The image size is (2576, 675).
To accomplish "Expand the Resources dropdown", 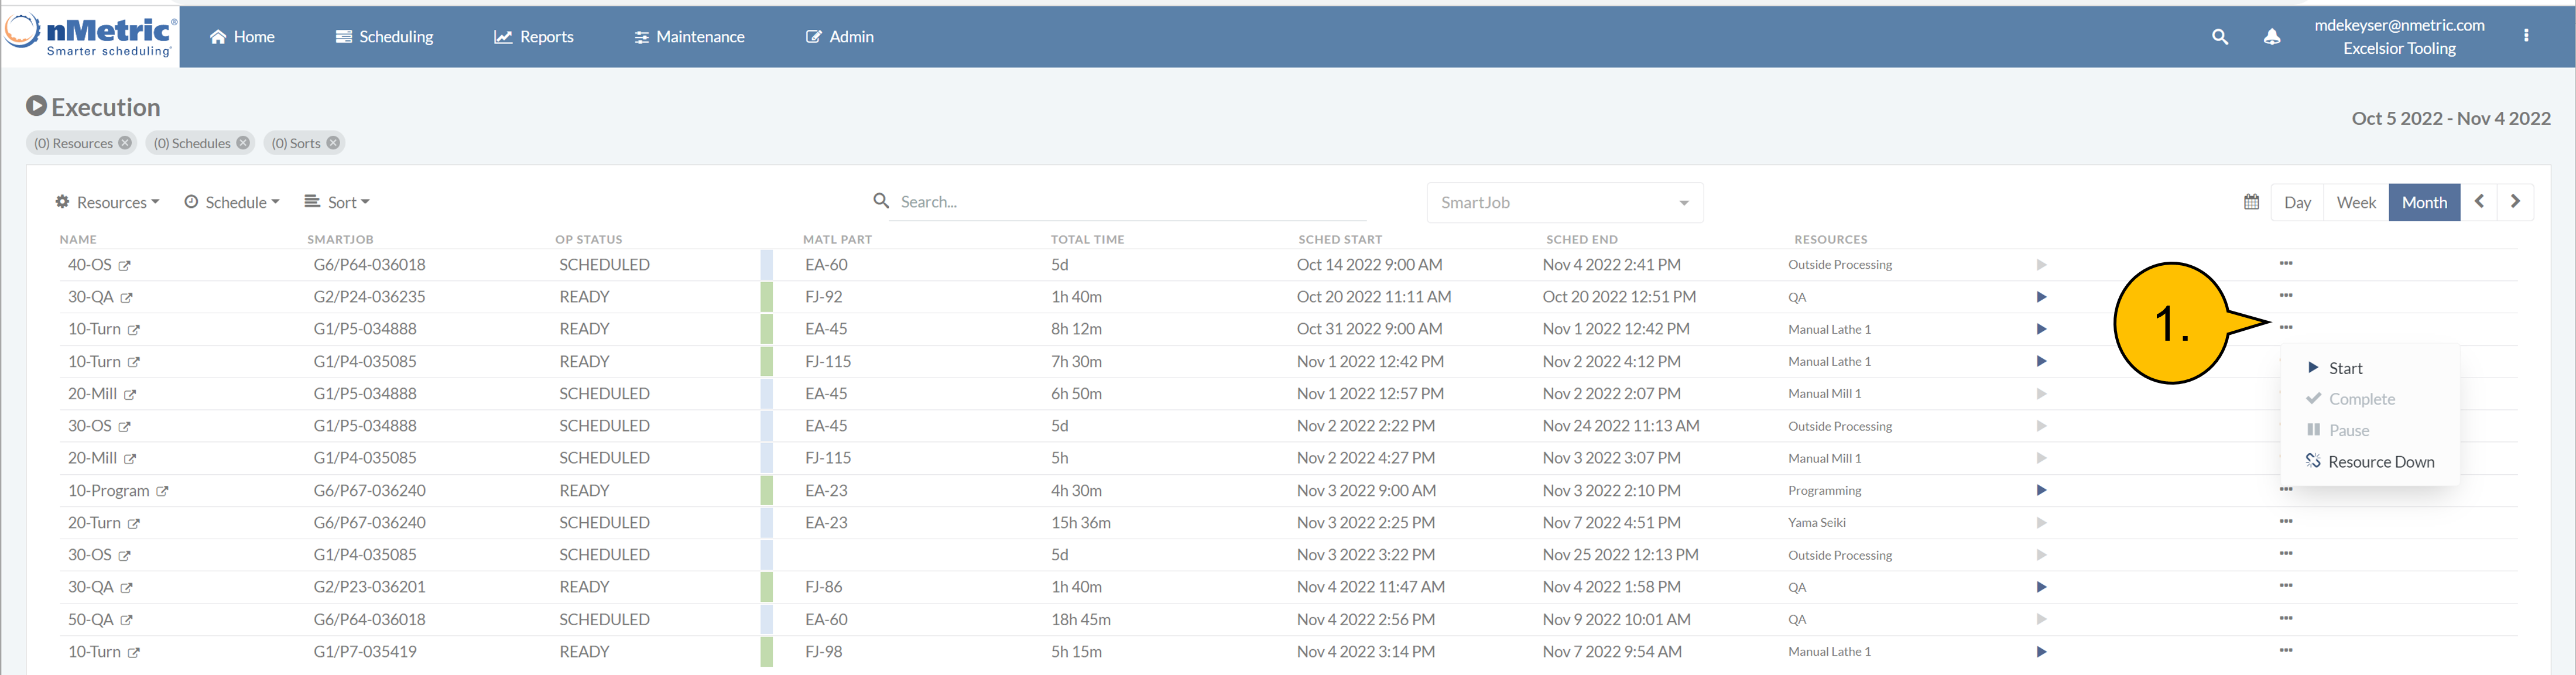I will 108,202.
